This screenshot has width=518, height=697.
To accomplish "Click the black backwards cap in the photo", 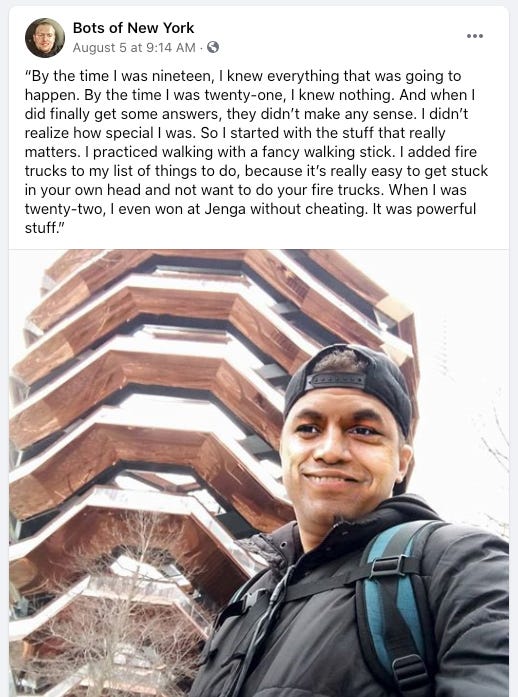I will [x=349, y=382].
